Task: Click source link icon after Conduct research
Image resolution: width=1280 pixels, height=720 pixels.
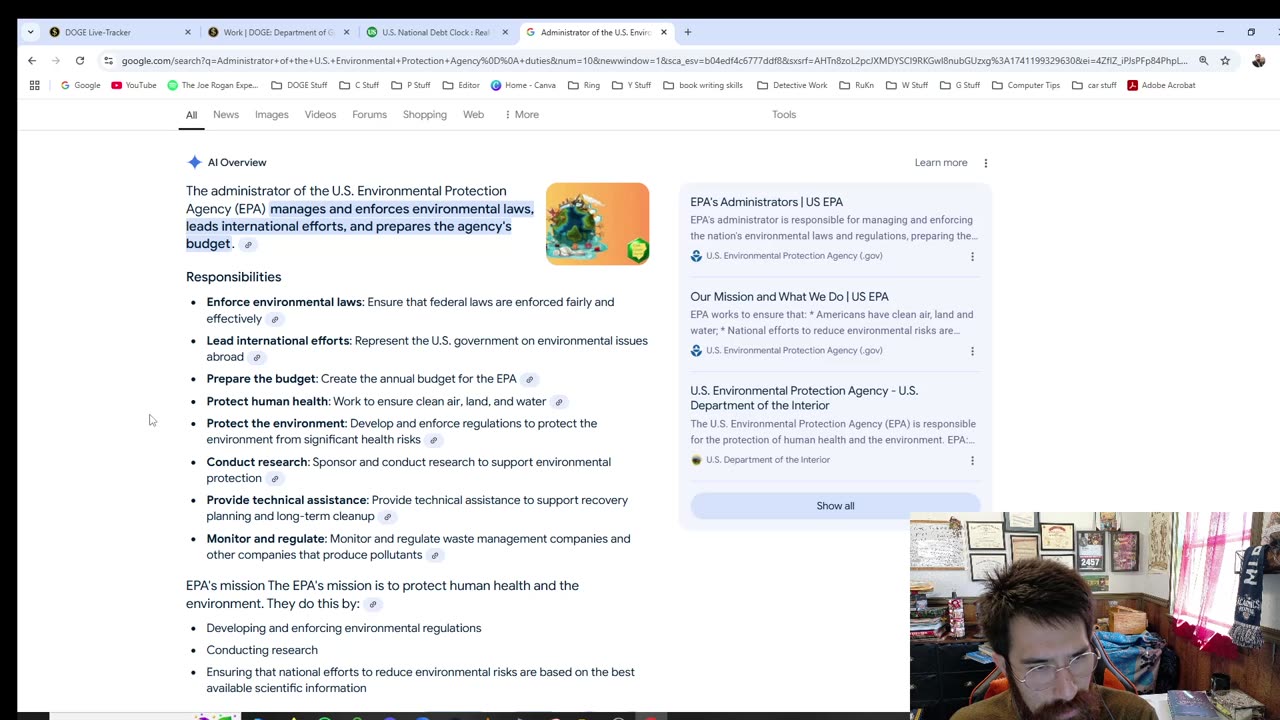Action: coord(275,479)
